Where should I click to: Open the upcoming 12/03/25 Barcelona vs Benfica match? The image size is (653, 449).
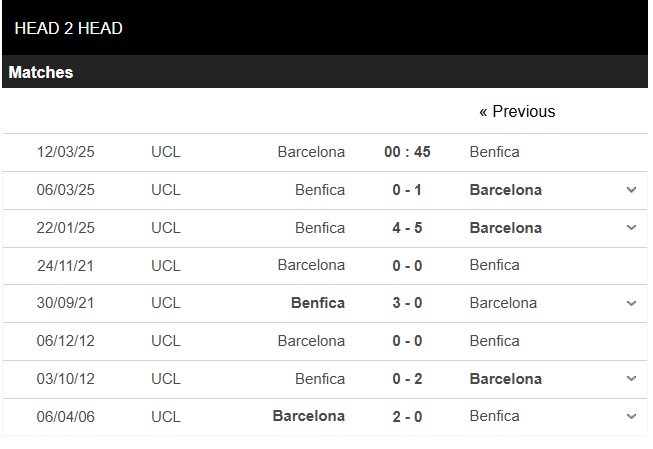click(x=325, y=152)
